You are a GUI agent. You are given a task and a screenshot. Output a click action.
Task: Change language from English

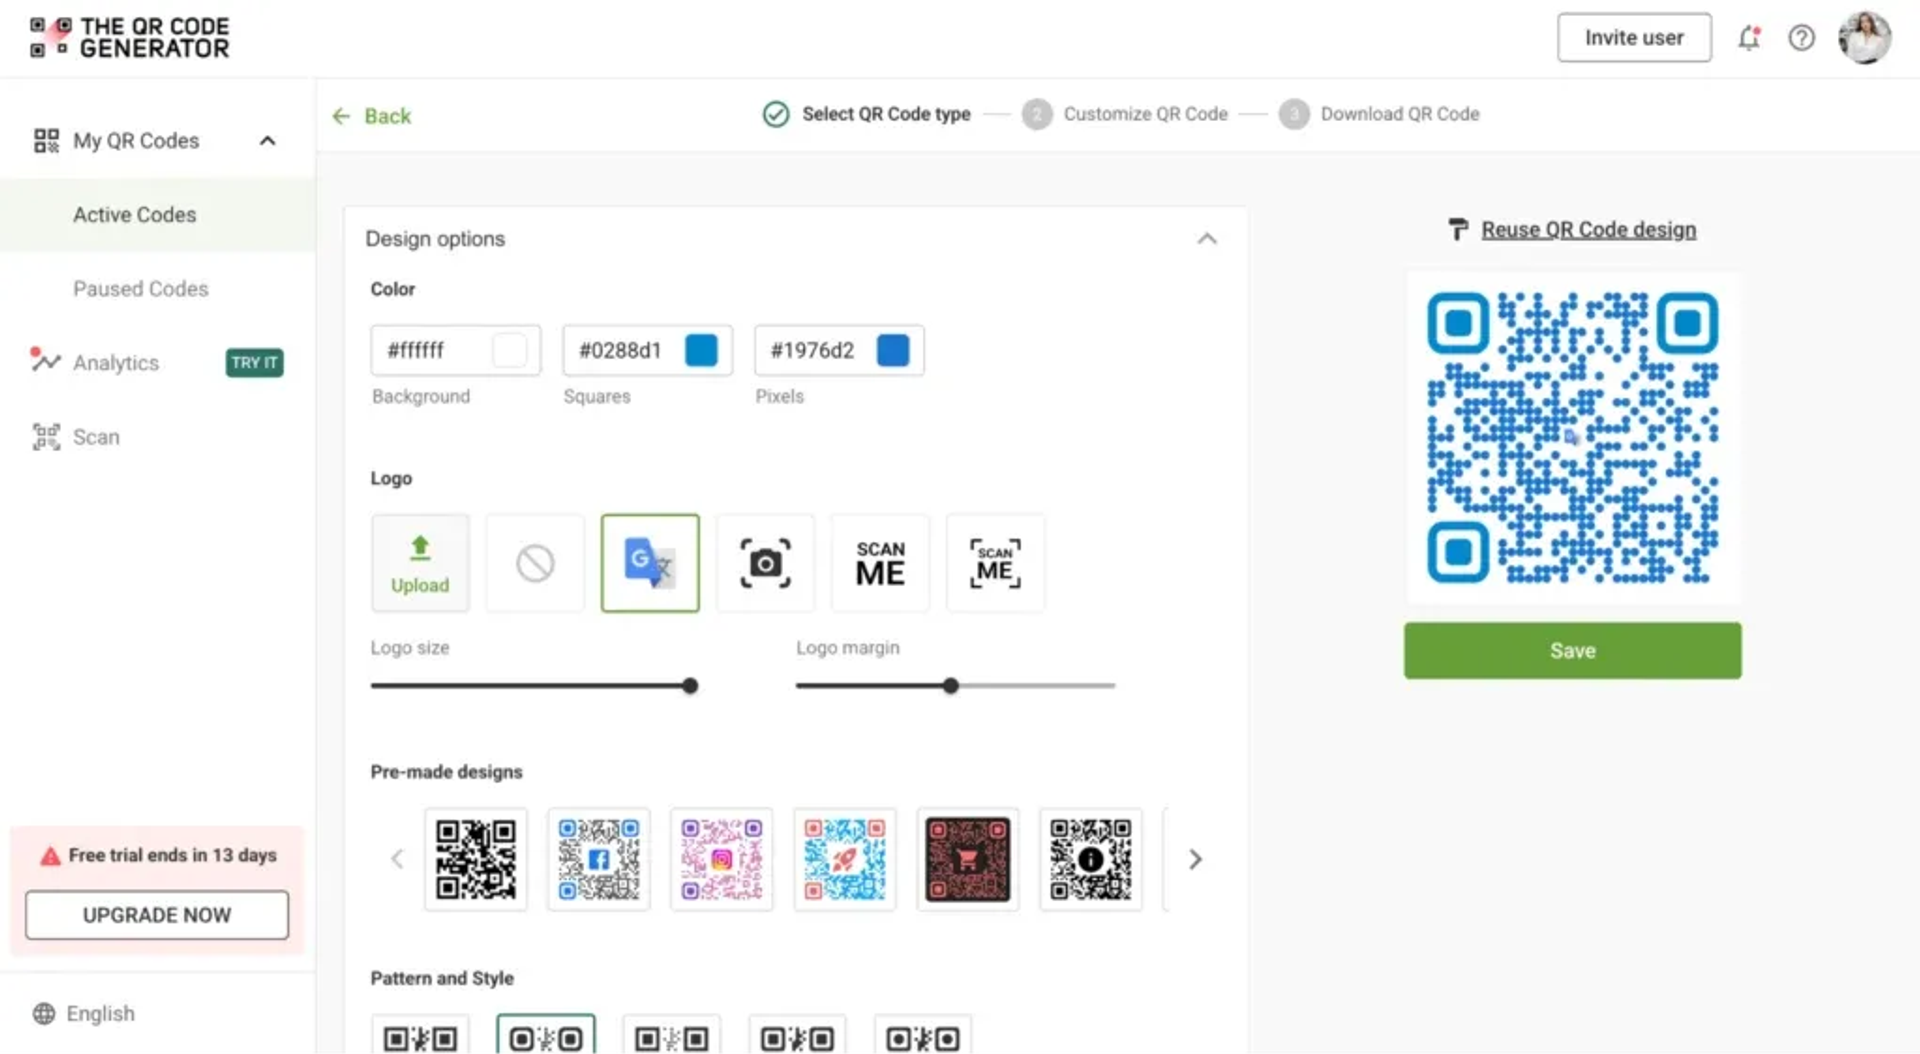[x=100, y=1014]
